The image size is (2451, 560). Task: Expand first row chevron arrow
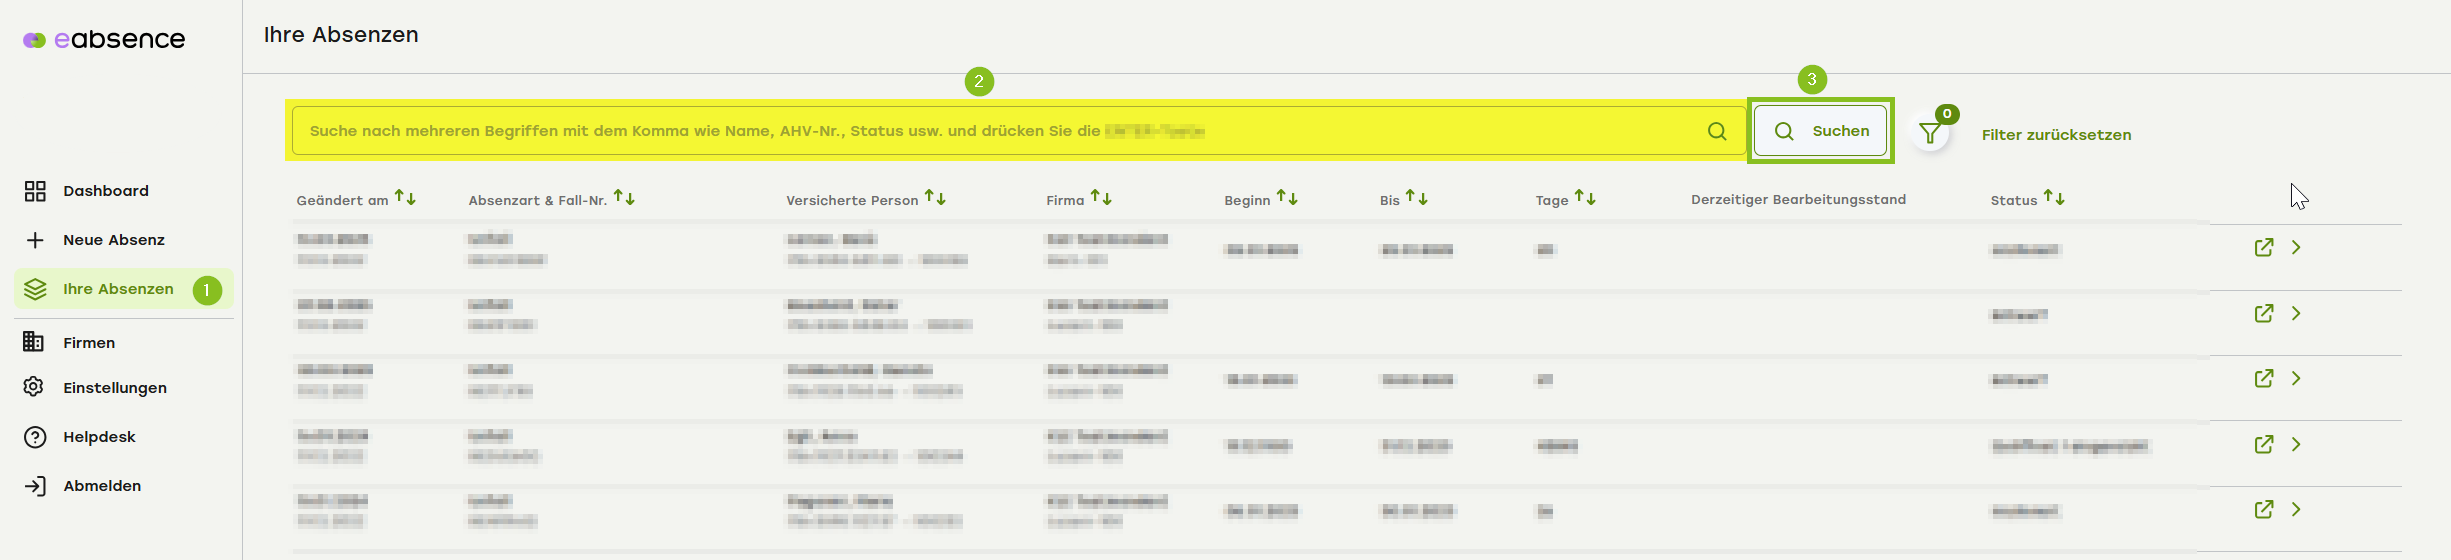[2296, 248]
